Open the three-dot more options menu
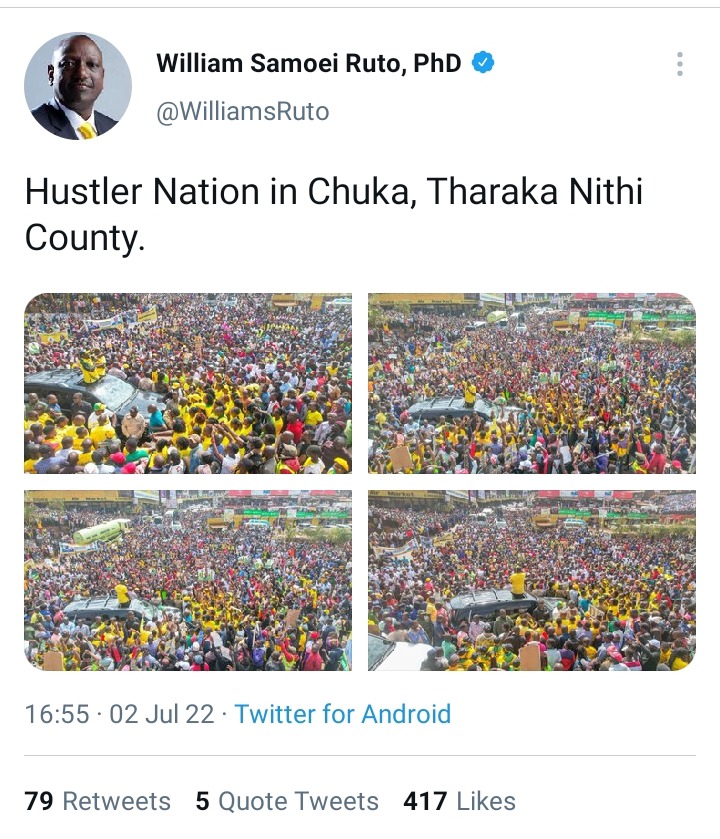Screen dimensions: 720x839 point(679,64)
